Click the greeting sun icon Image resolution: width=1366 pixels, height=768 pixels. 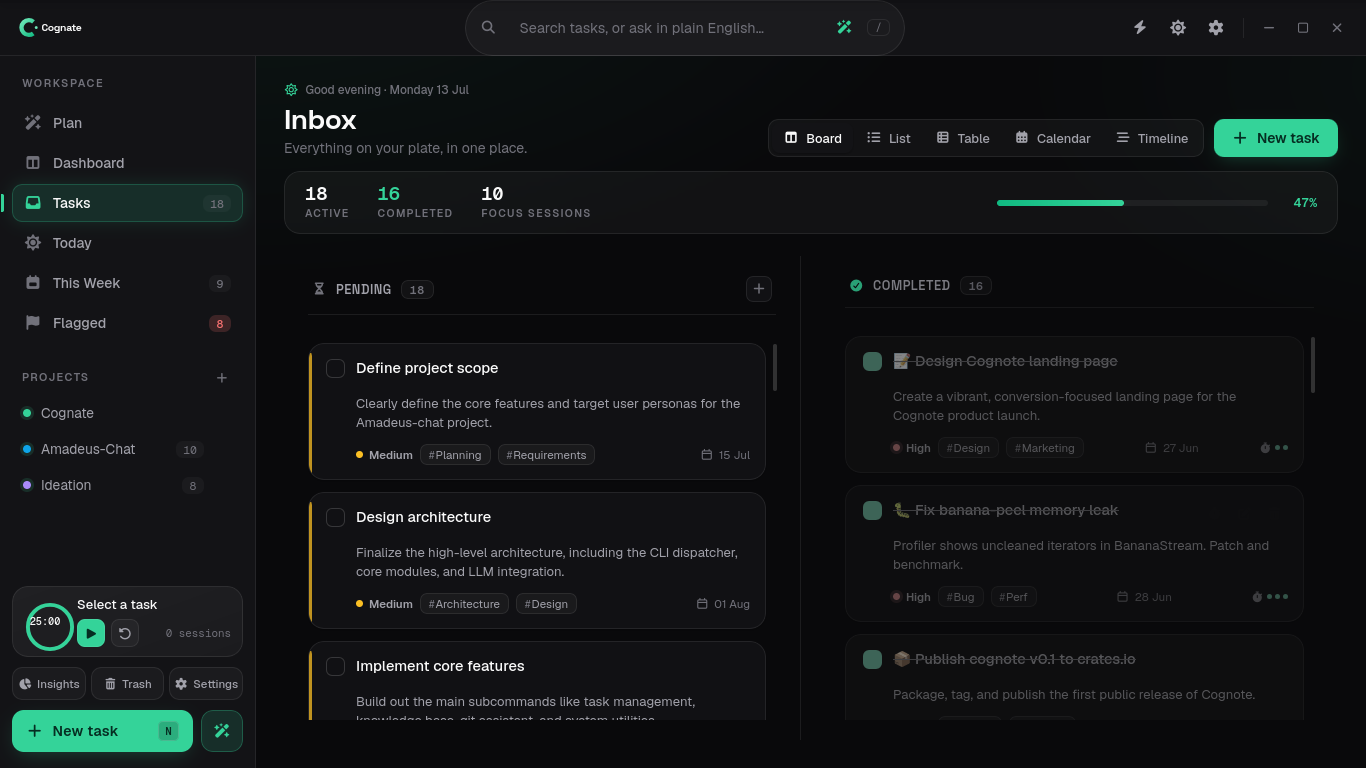[291, 89]
